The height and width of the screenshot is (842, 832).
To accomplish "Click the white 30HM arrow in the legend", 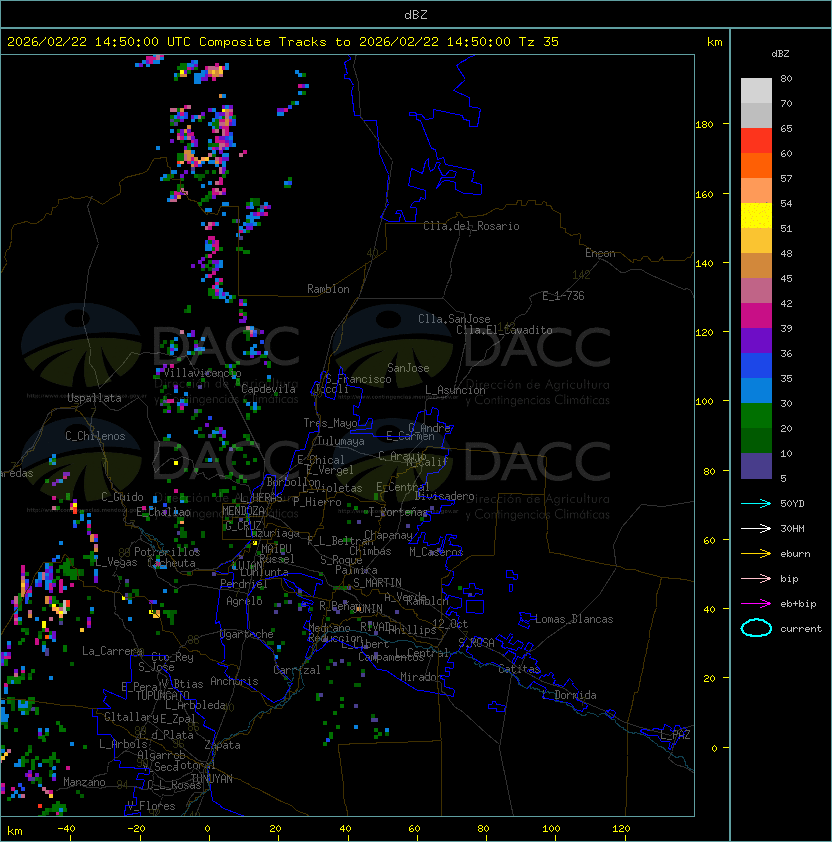I will pyautogui.click(x=756, y=528).
